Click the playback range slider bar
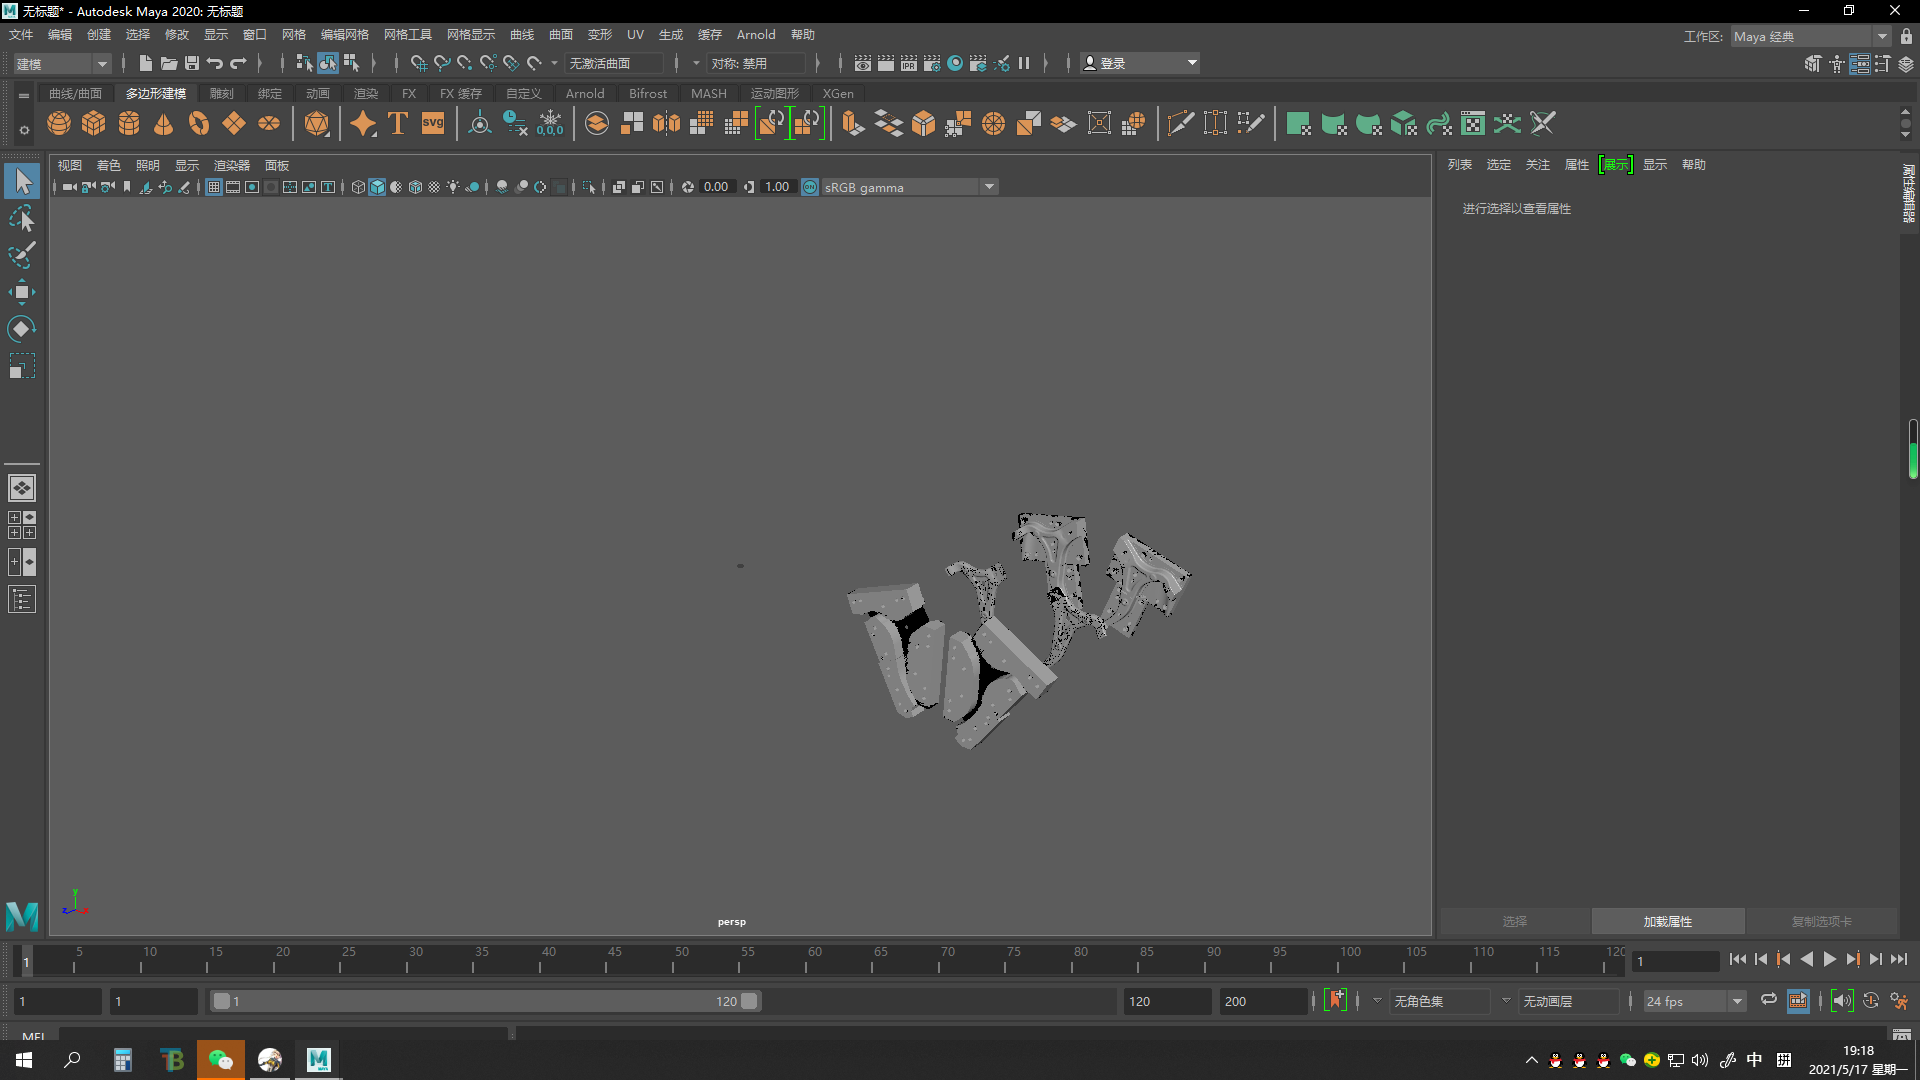1920x1080 pixels. pos(485,1001)
